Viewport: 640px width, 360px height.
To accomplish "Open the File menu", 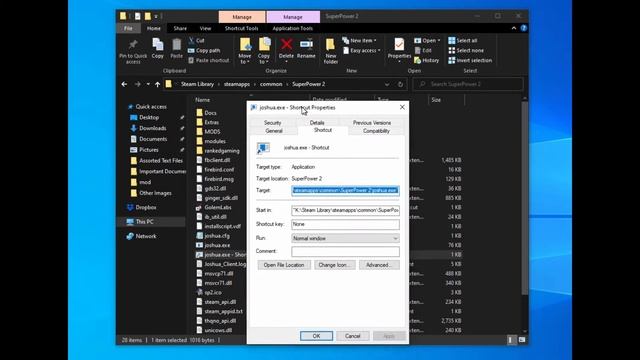I will [x=128, y=28].
